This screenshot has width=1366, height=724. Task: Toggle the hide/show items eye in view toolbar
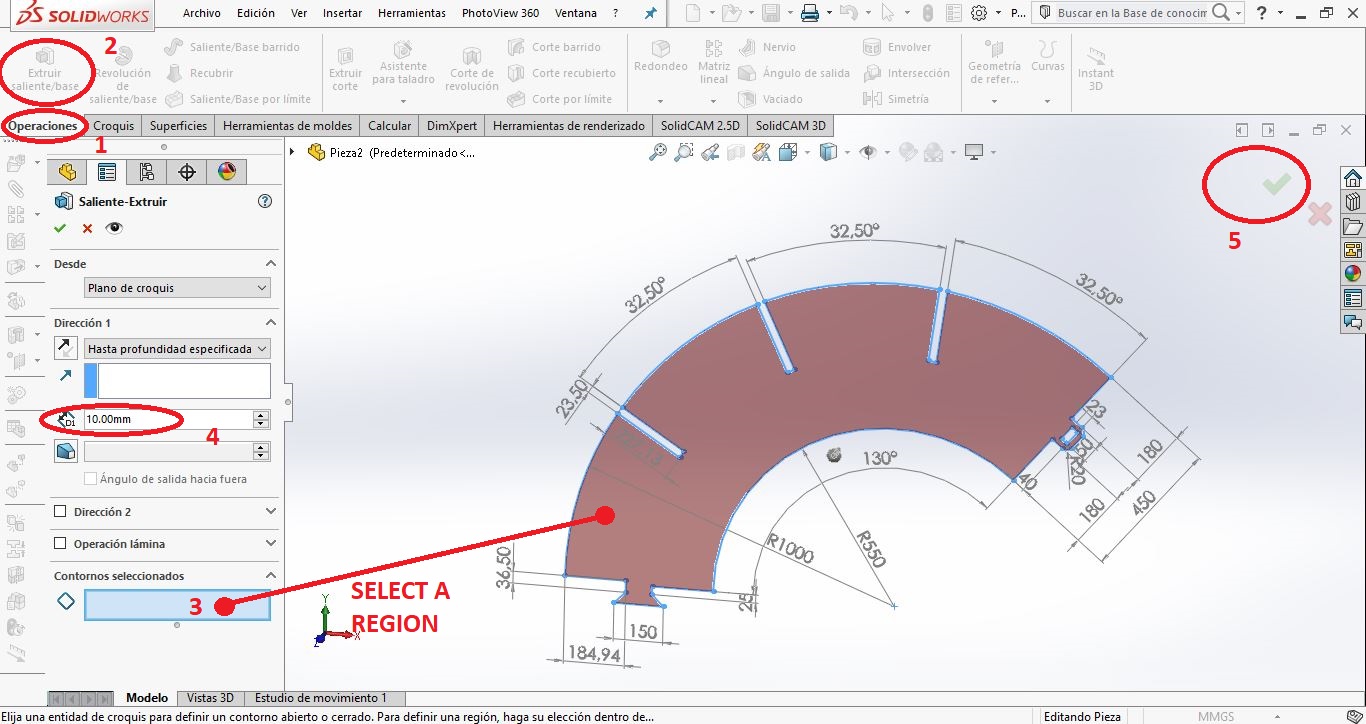pyautogui.click(x=868, y=152)
